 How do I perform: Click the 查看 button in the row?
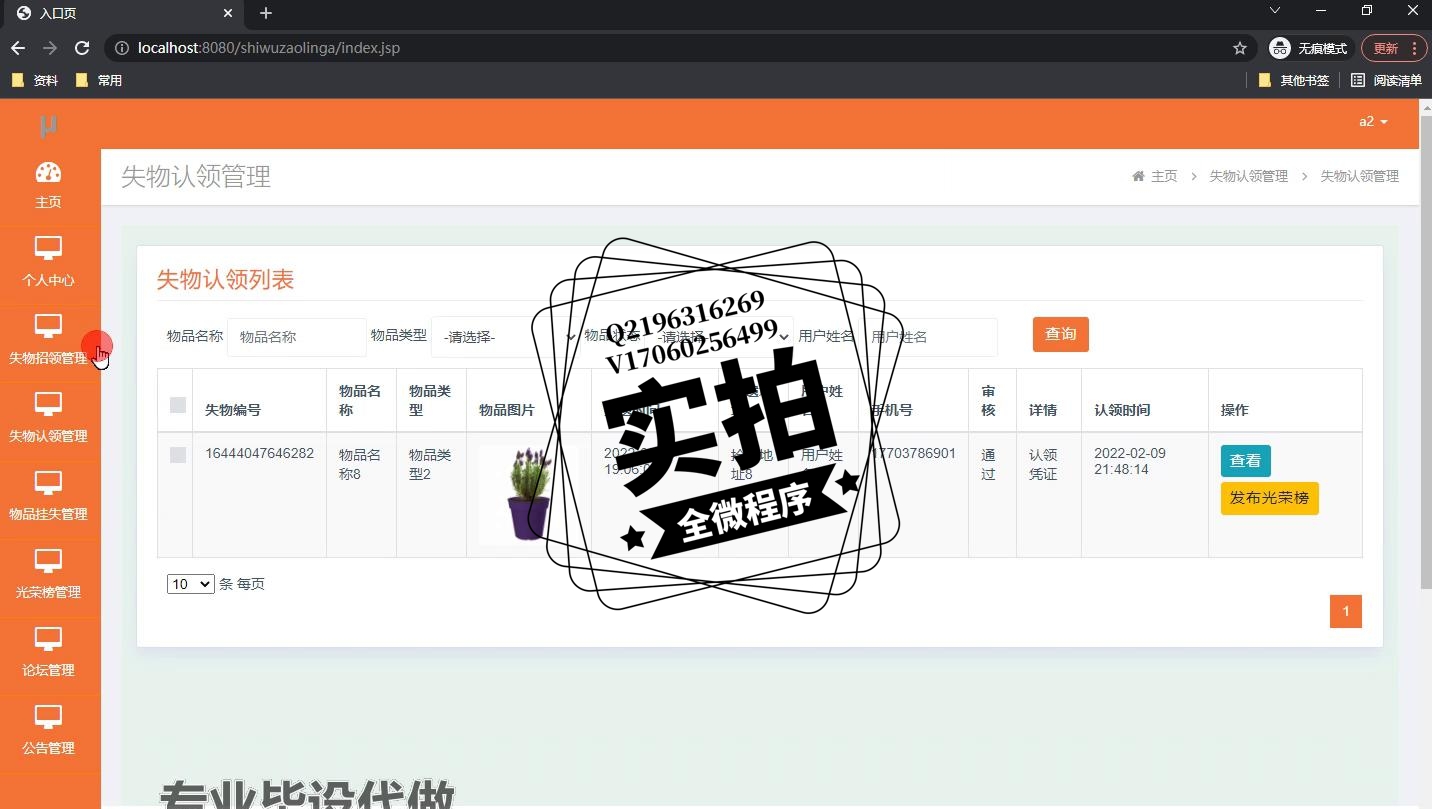coord(1245,461)
